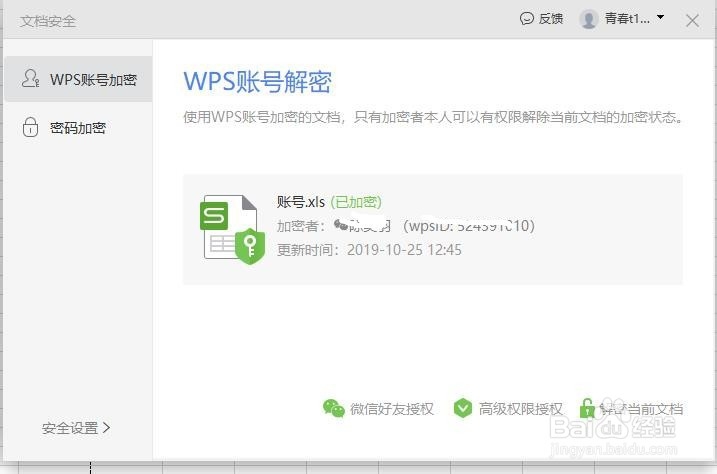Open the 密码加密 sidebar tab
This screenshot has width=717, height=474.
tap(78, 128)
